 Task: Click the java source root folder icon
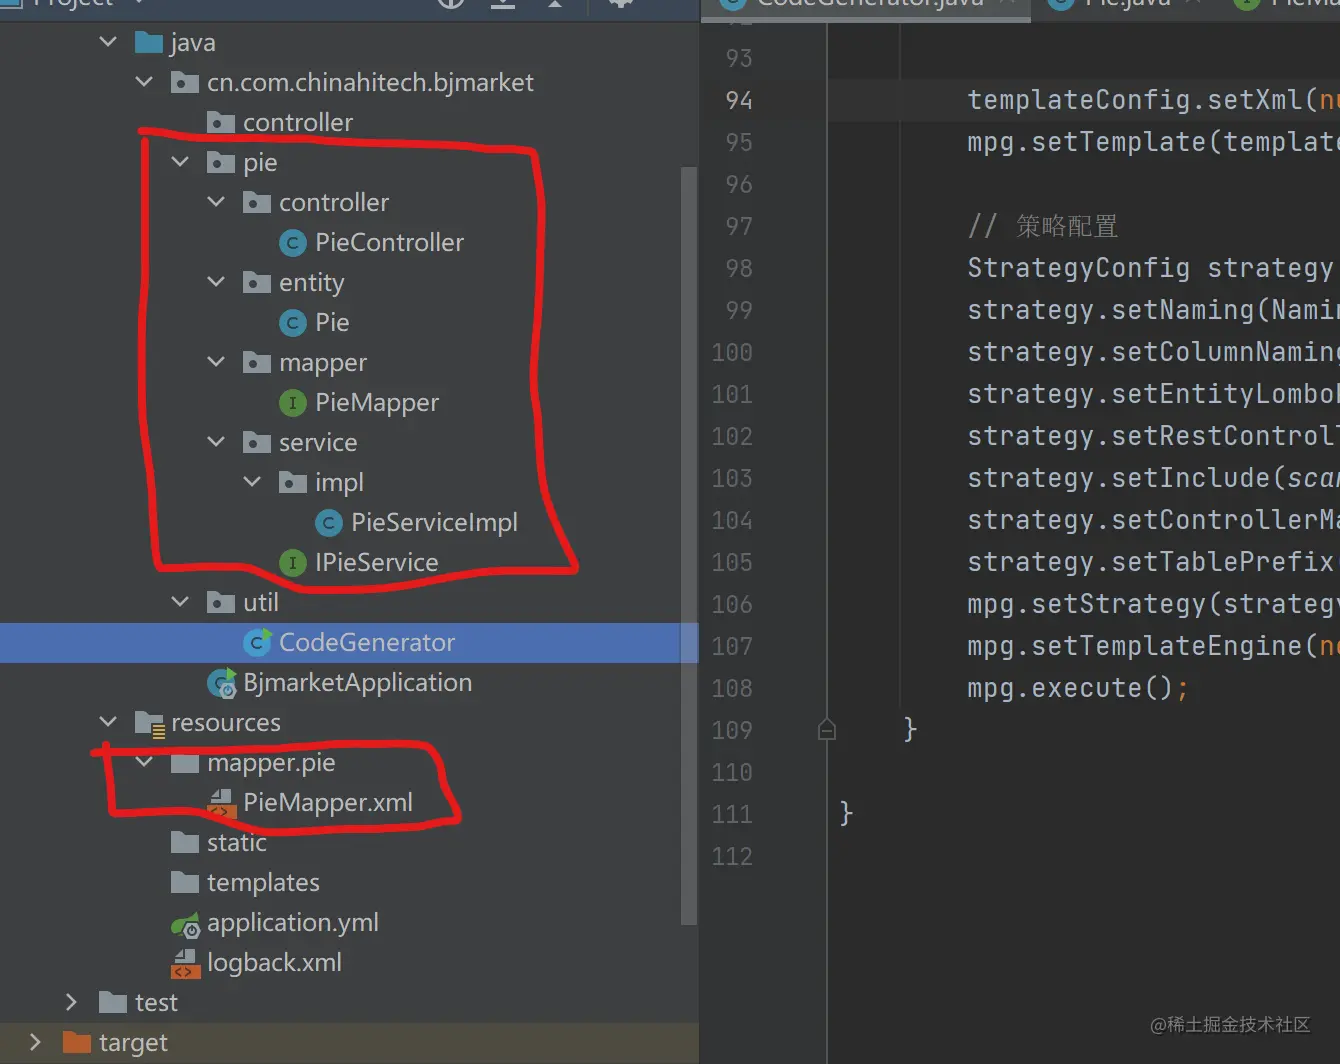pos(148,42)
